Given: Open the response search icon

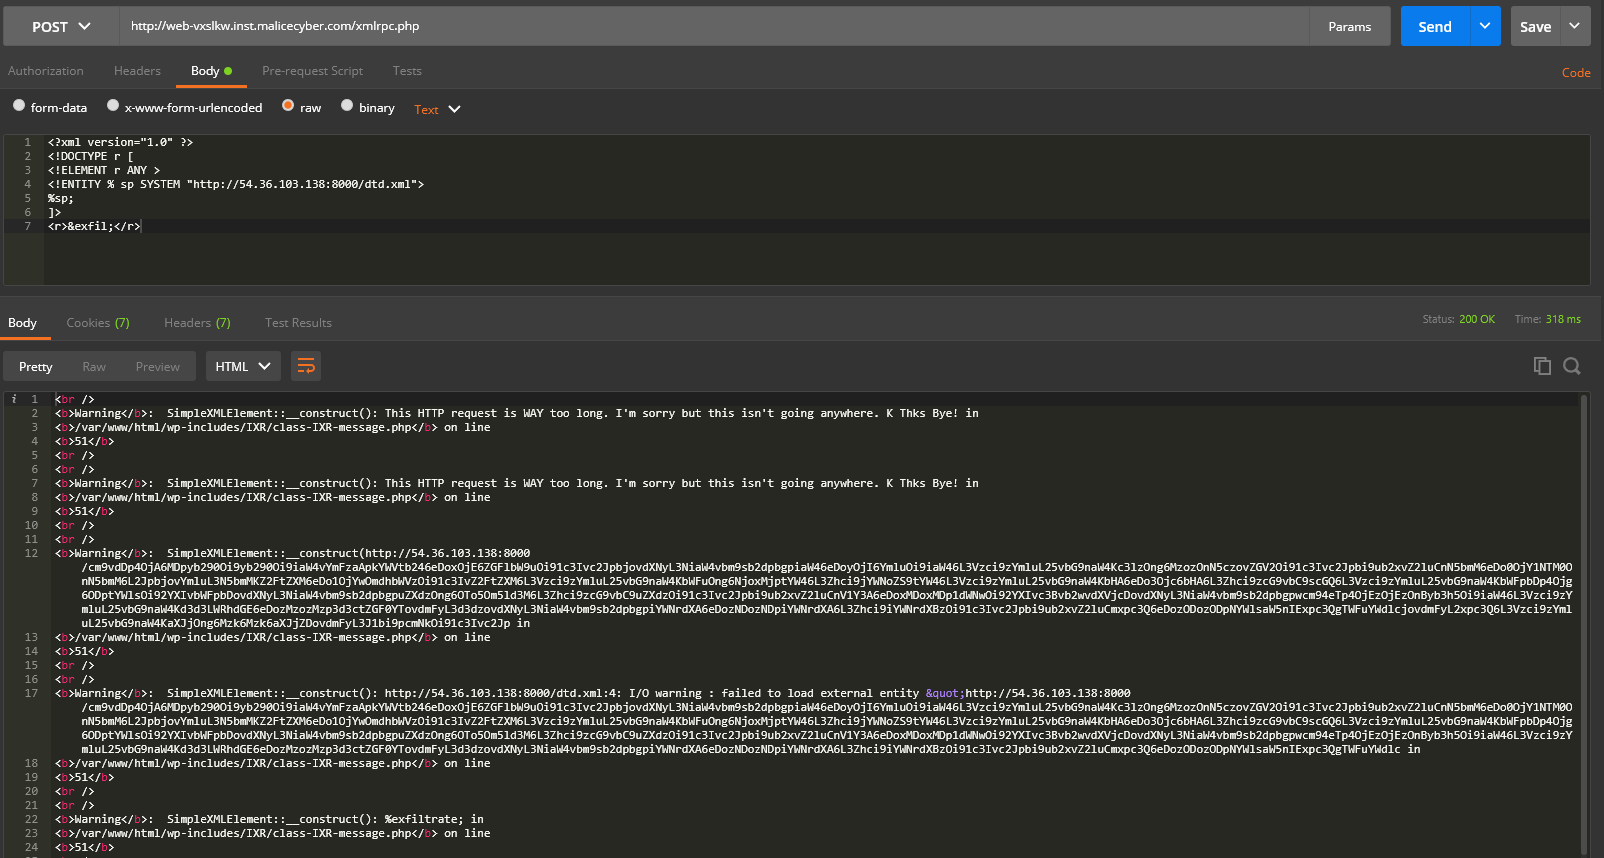Looking at the screenshot, I should (x=1572, y=366).
